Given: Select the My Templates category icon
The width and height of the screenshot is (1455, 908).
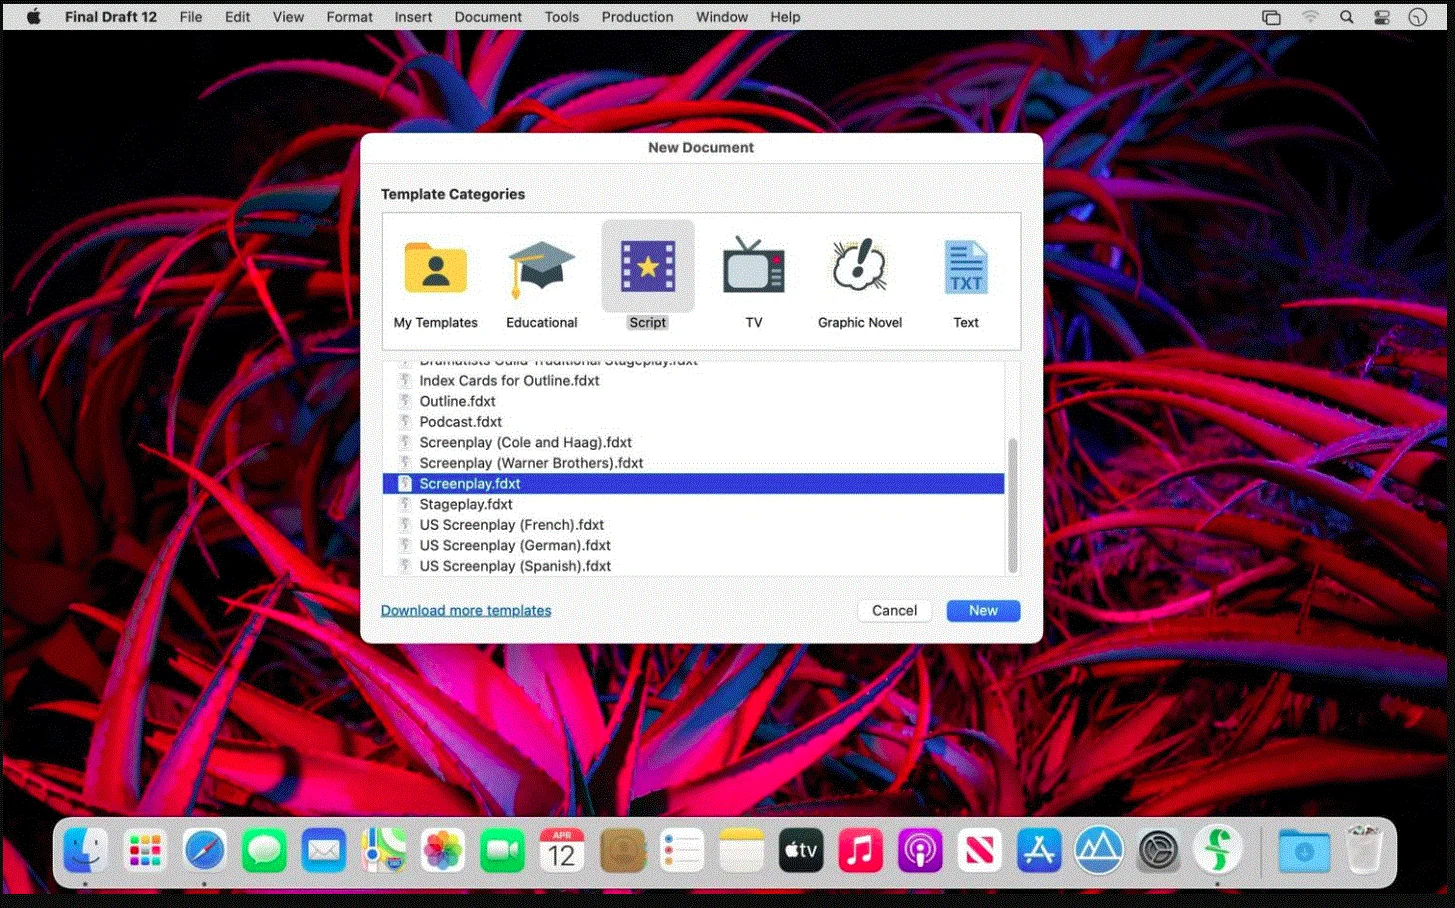Looking at the screenshot, I should pyautogui.click(x=436, y=267).
